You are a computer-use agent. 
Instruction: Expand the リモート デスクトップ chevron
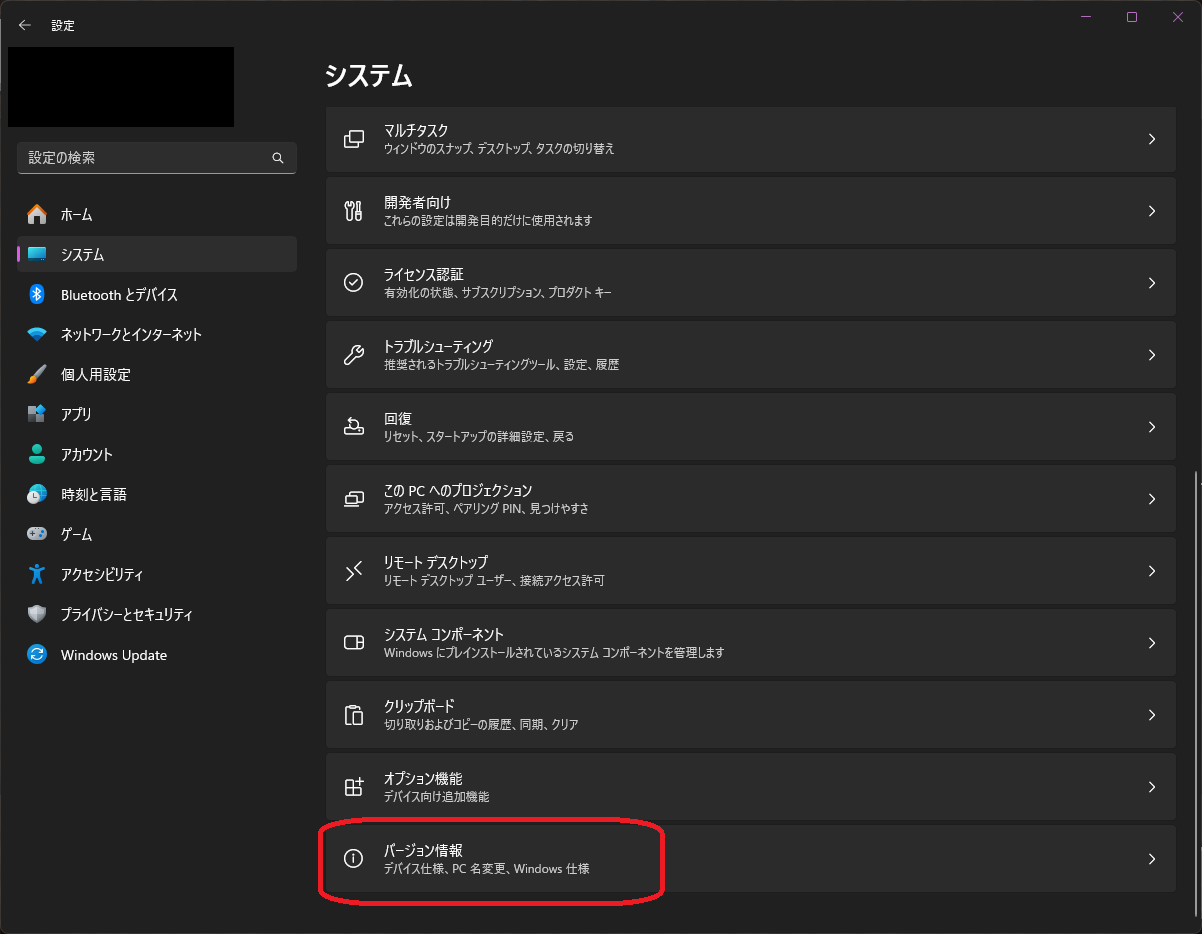click(x=1152, y=571)
